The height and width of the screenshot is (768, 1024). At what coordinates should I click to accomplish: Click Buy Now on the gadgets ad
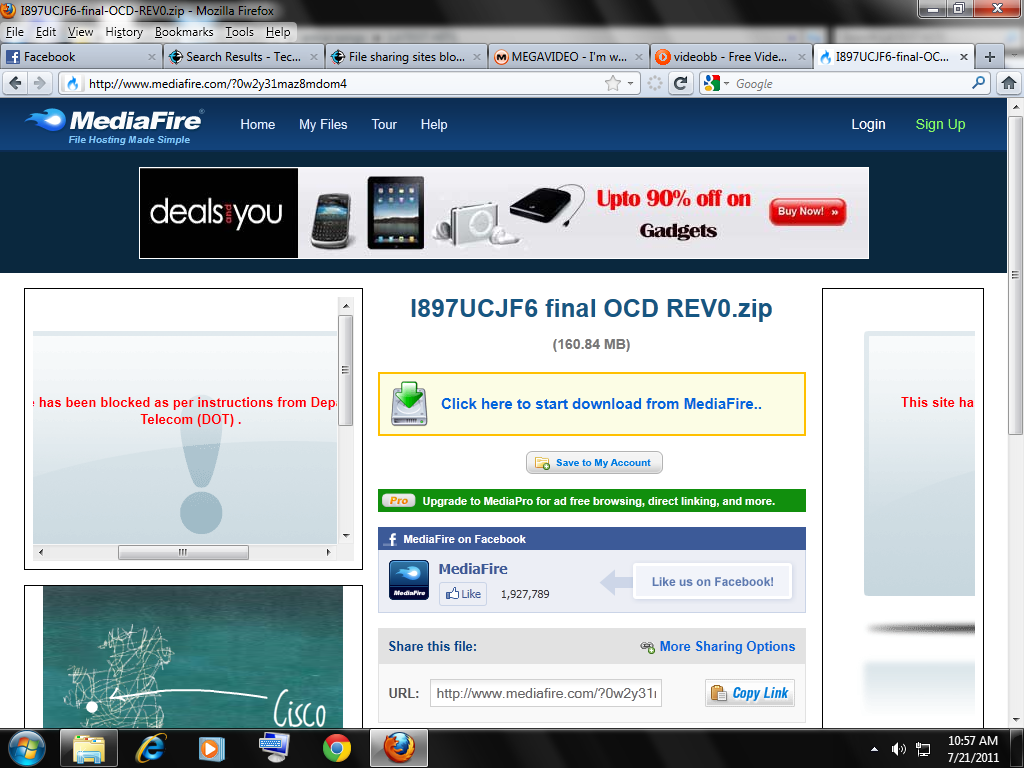(x=807, y=212)
